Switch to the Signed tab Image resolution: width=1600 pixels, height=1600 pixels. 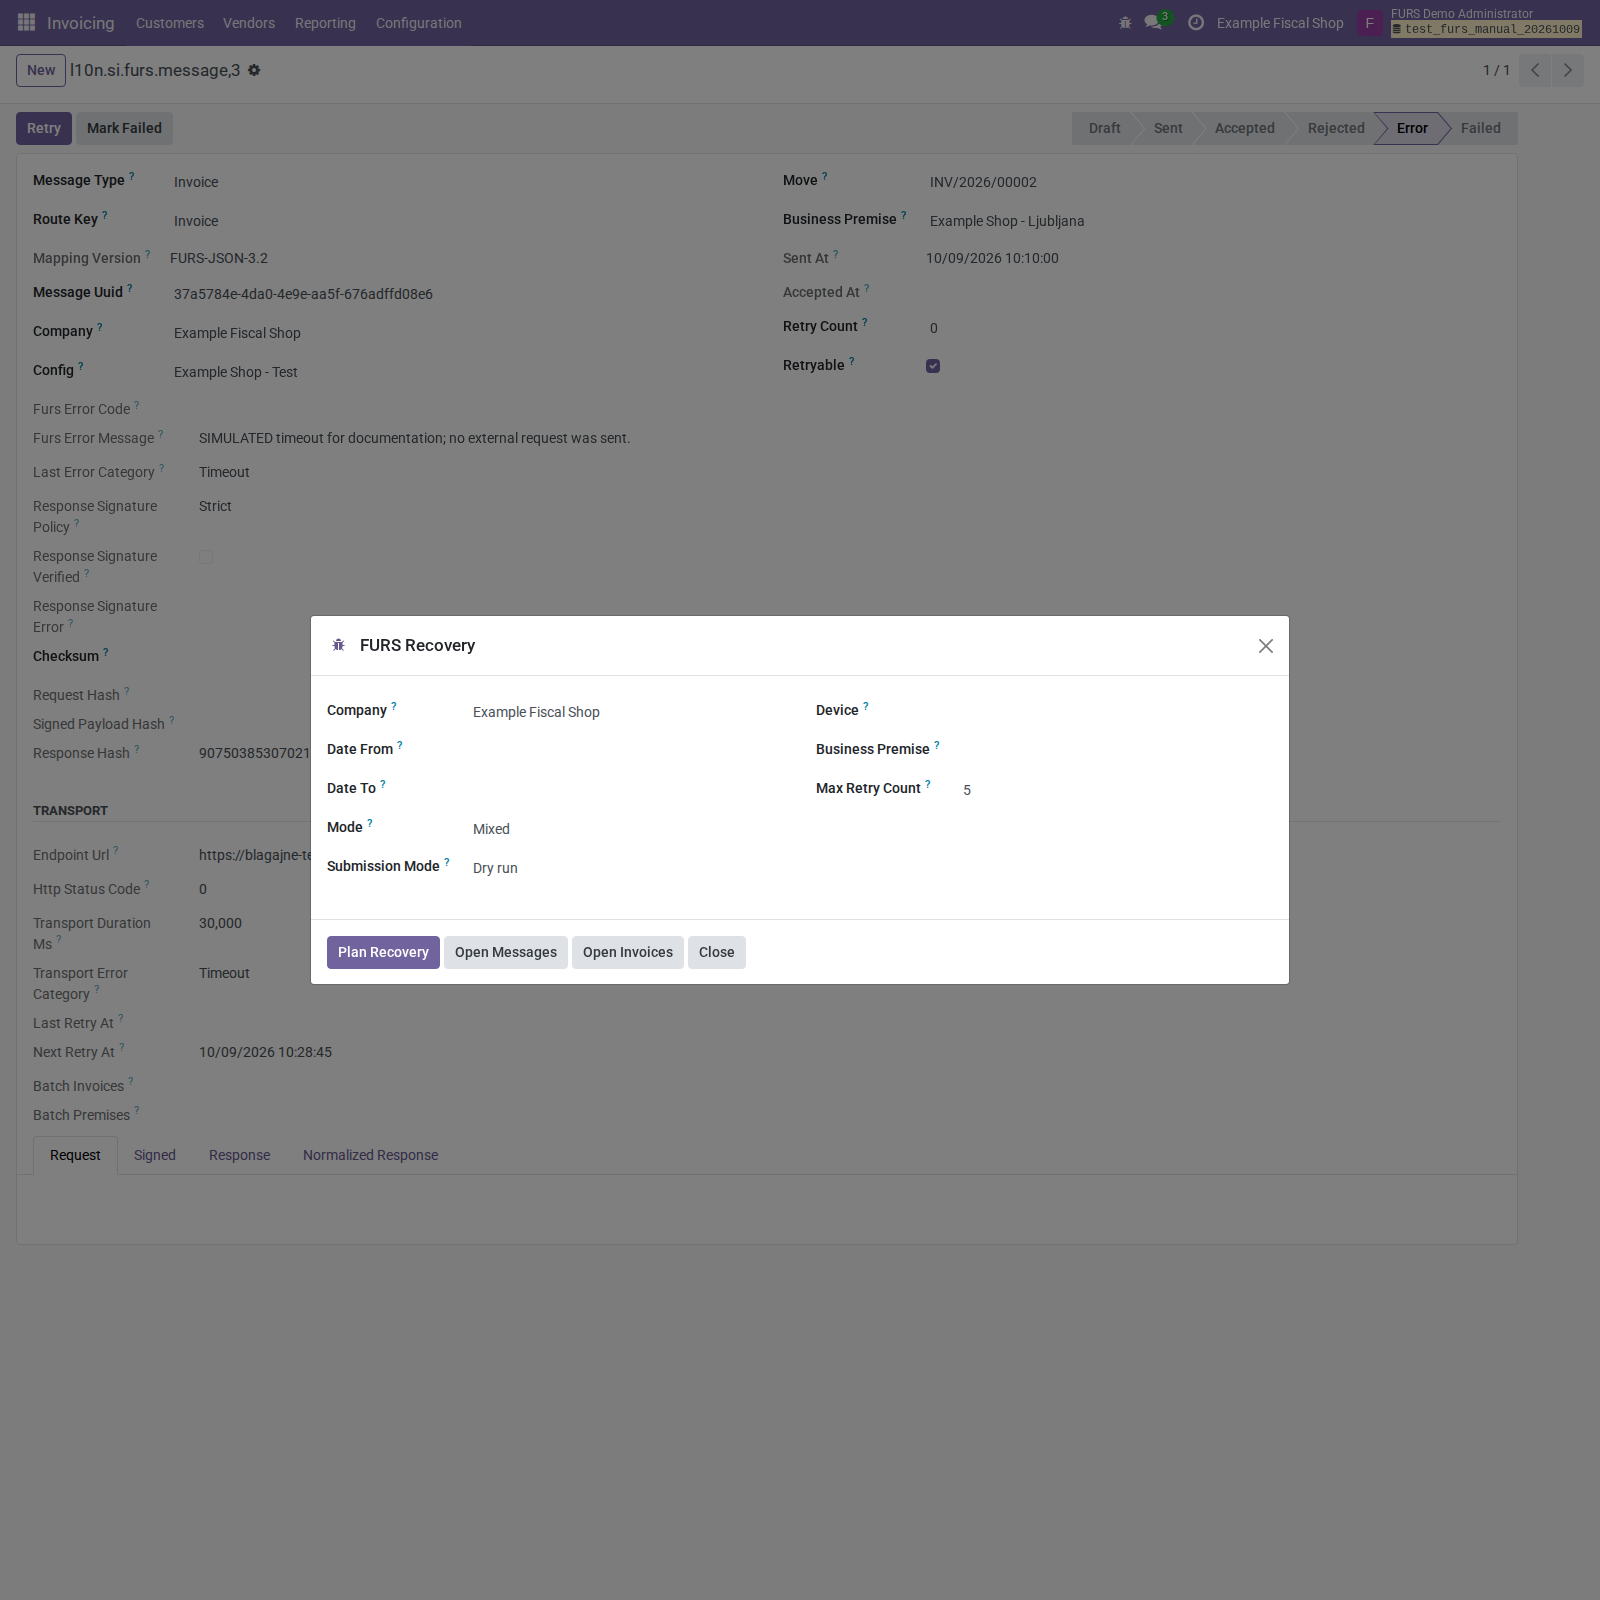point(155,1155)
